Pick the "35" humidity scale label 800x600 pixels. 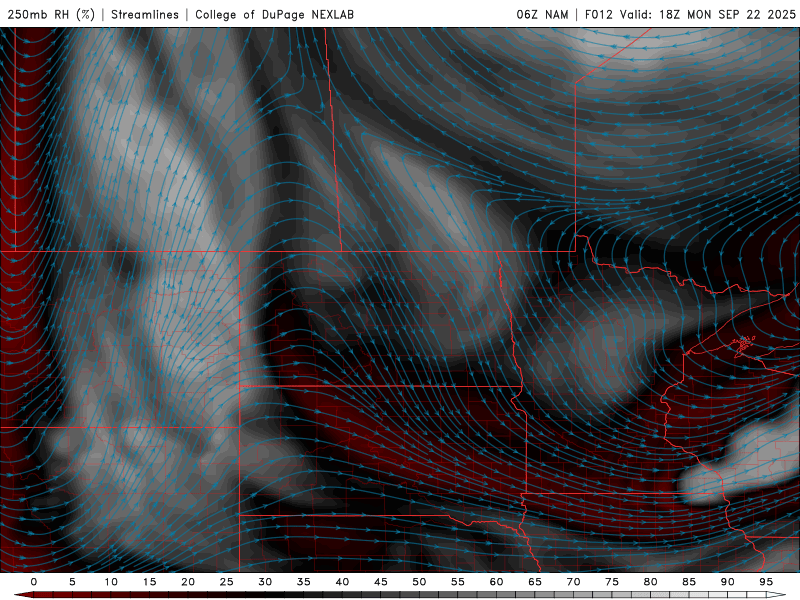click(x=304, y=582)
